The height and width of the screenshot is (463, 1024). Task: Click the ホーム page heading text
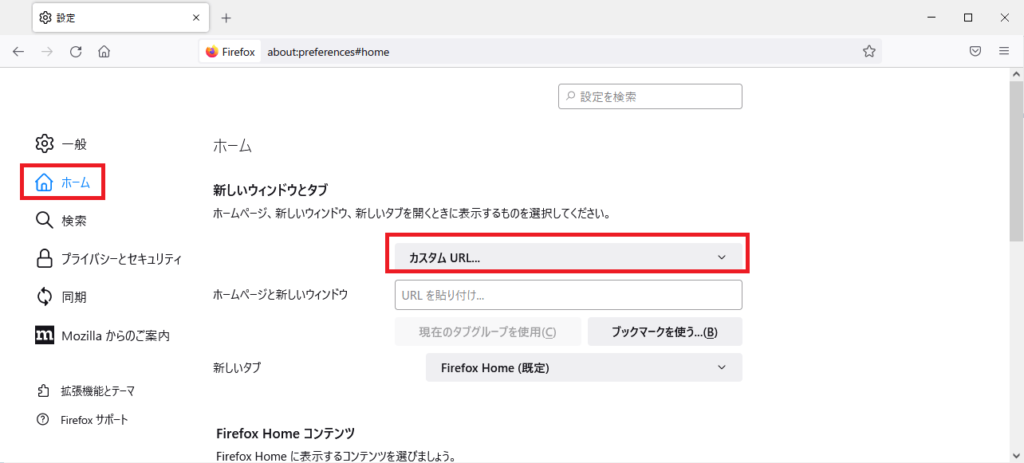pos(232,146)
